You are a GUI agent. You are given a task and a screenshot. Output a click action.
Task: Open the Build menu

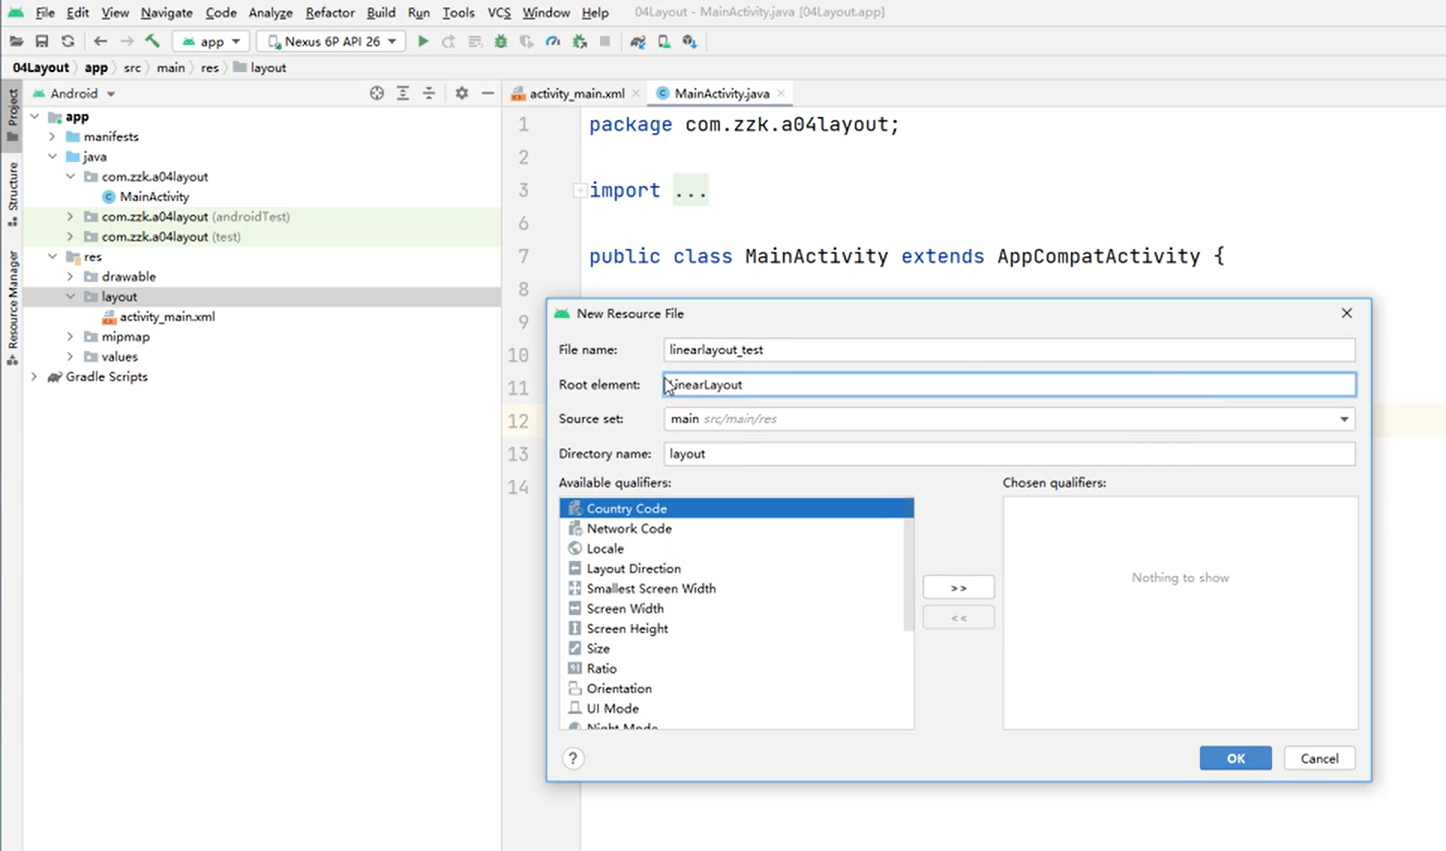[381, 12]
